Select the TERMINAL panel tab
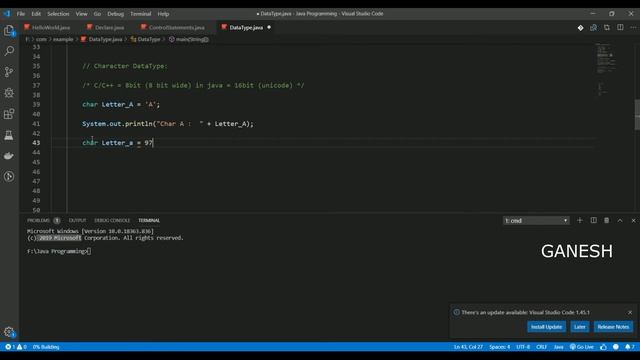Viewport: 640px width, 360px height. click(149, 220)
